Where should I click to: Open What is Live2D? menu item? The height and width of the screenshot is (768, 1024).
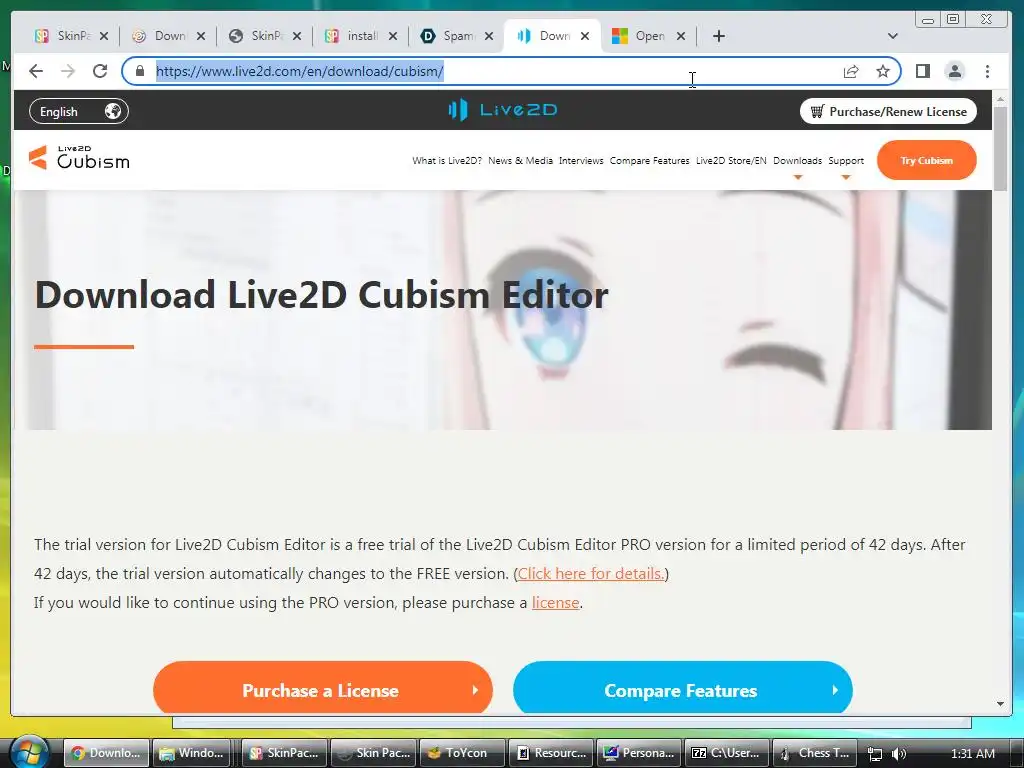pos(447,161)
